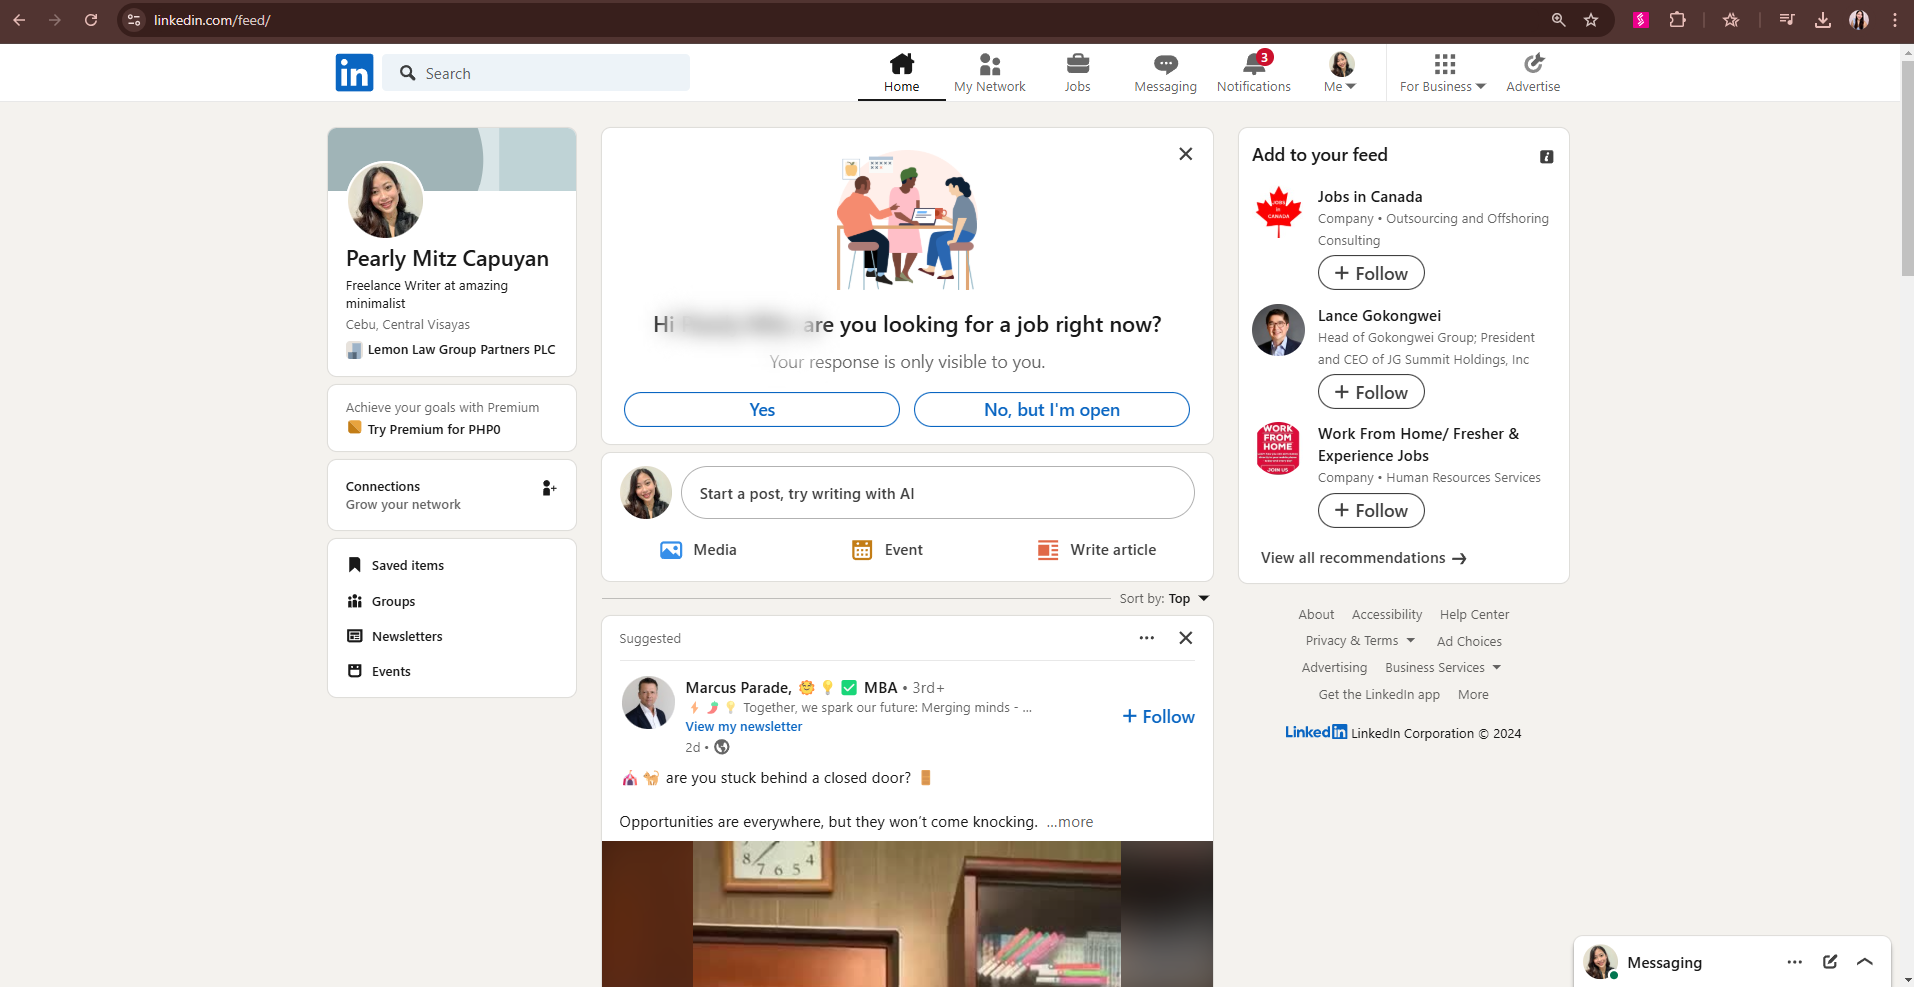Open the Jobs in Canada maple leaf logo
This screenshot has width=1914, height=987.
pos(1278,212)
